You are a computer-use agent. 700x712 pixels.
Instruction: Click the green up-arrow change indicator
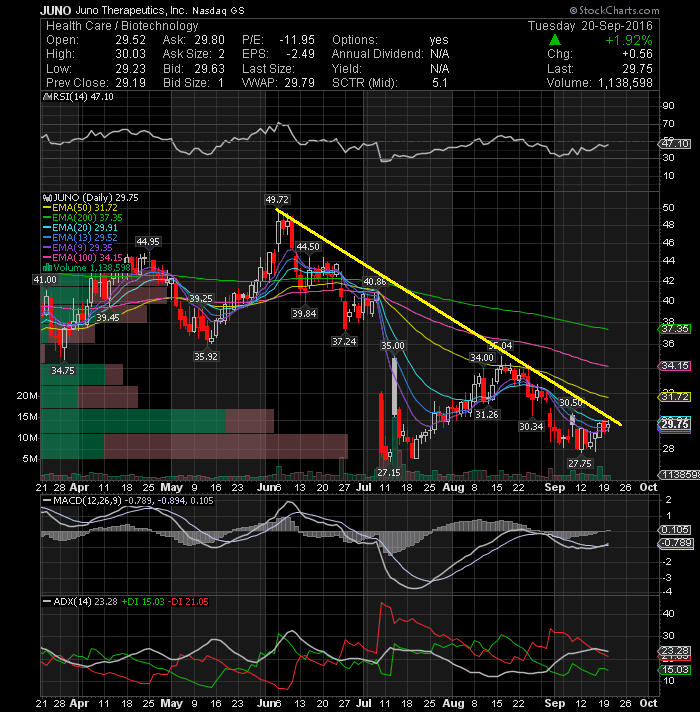pyautogui.click(x=555, y=40)
